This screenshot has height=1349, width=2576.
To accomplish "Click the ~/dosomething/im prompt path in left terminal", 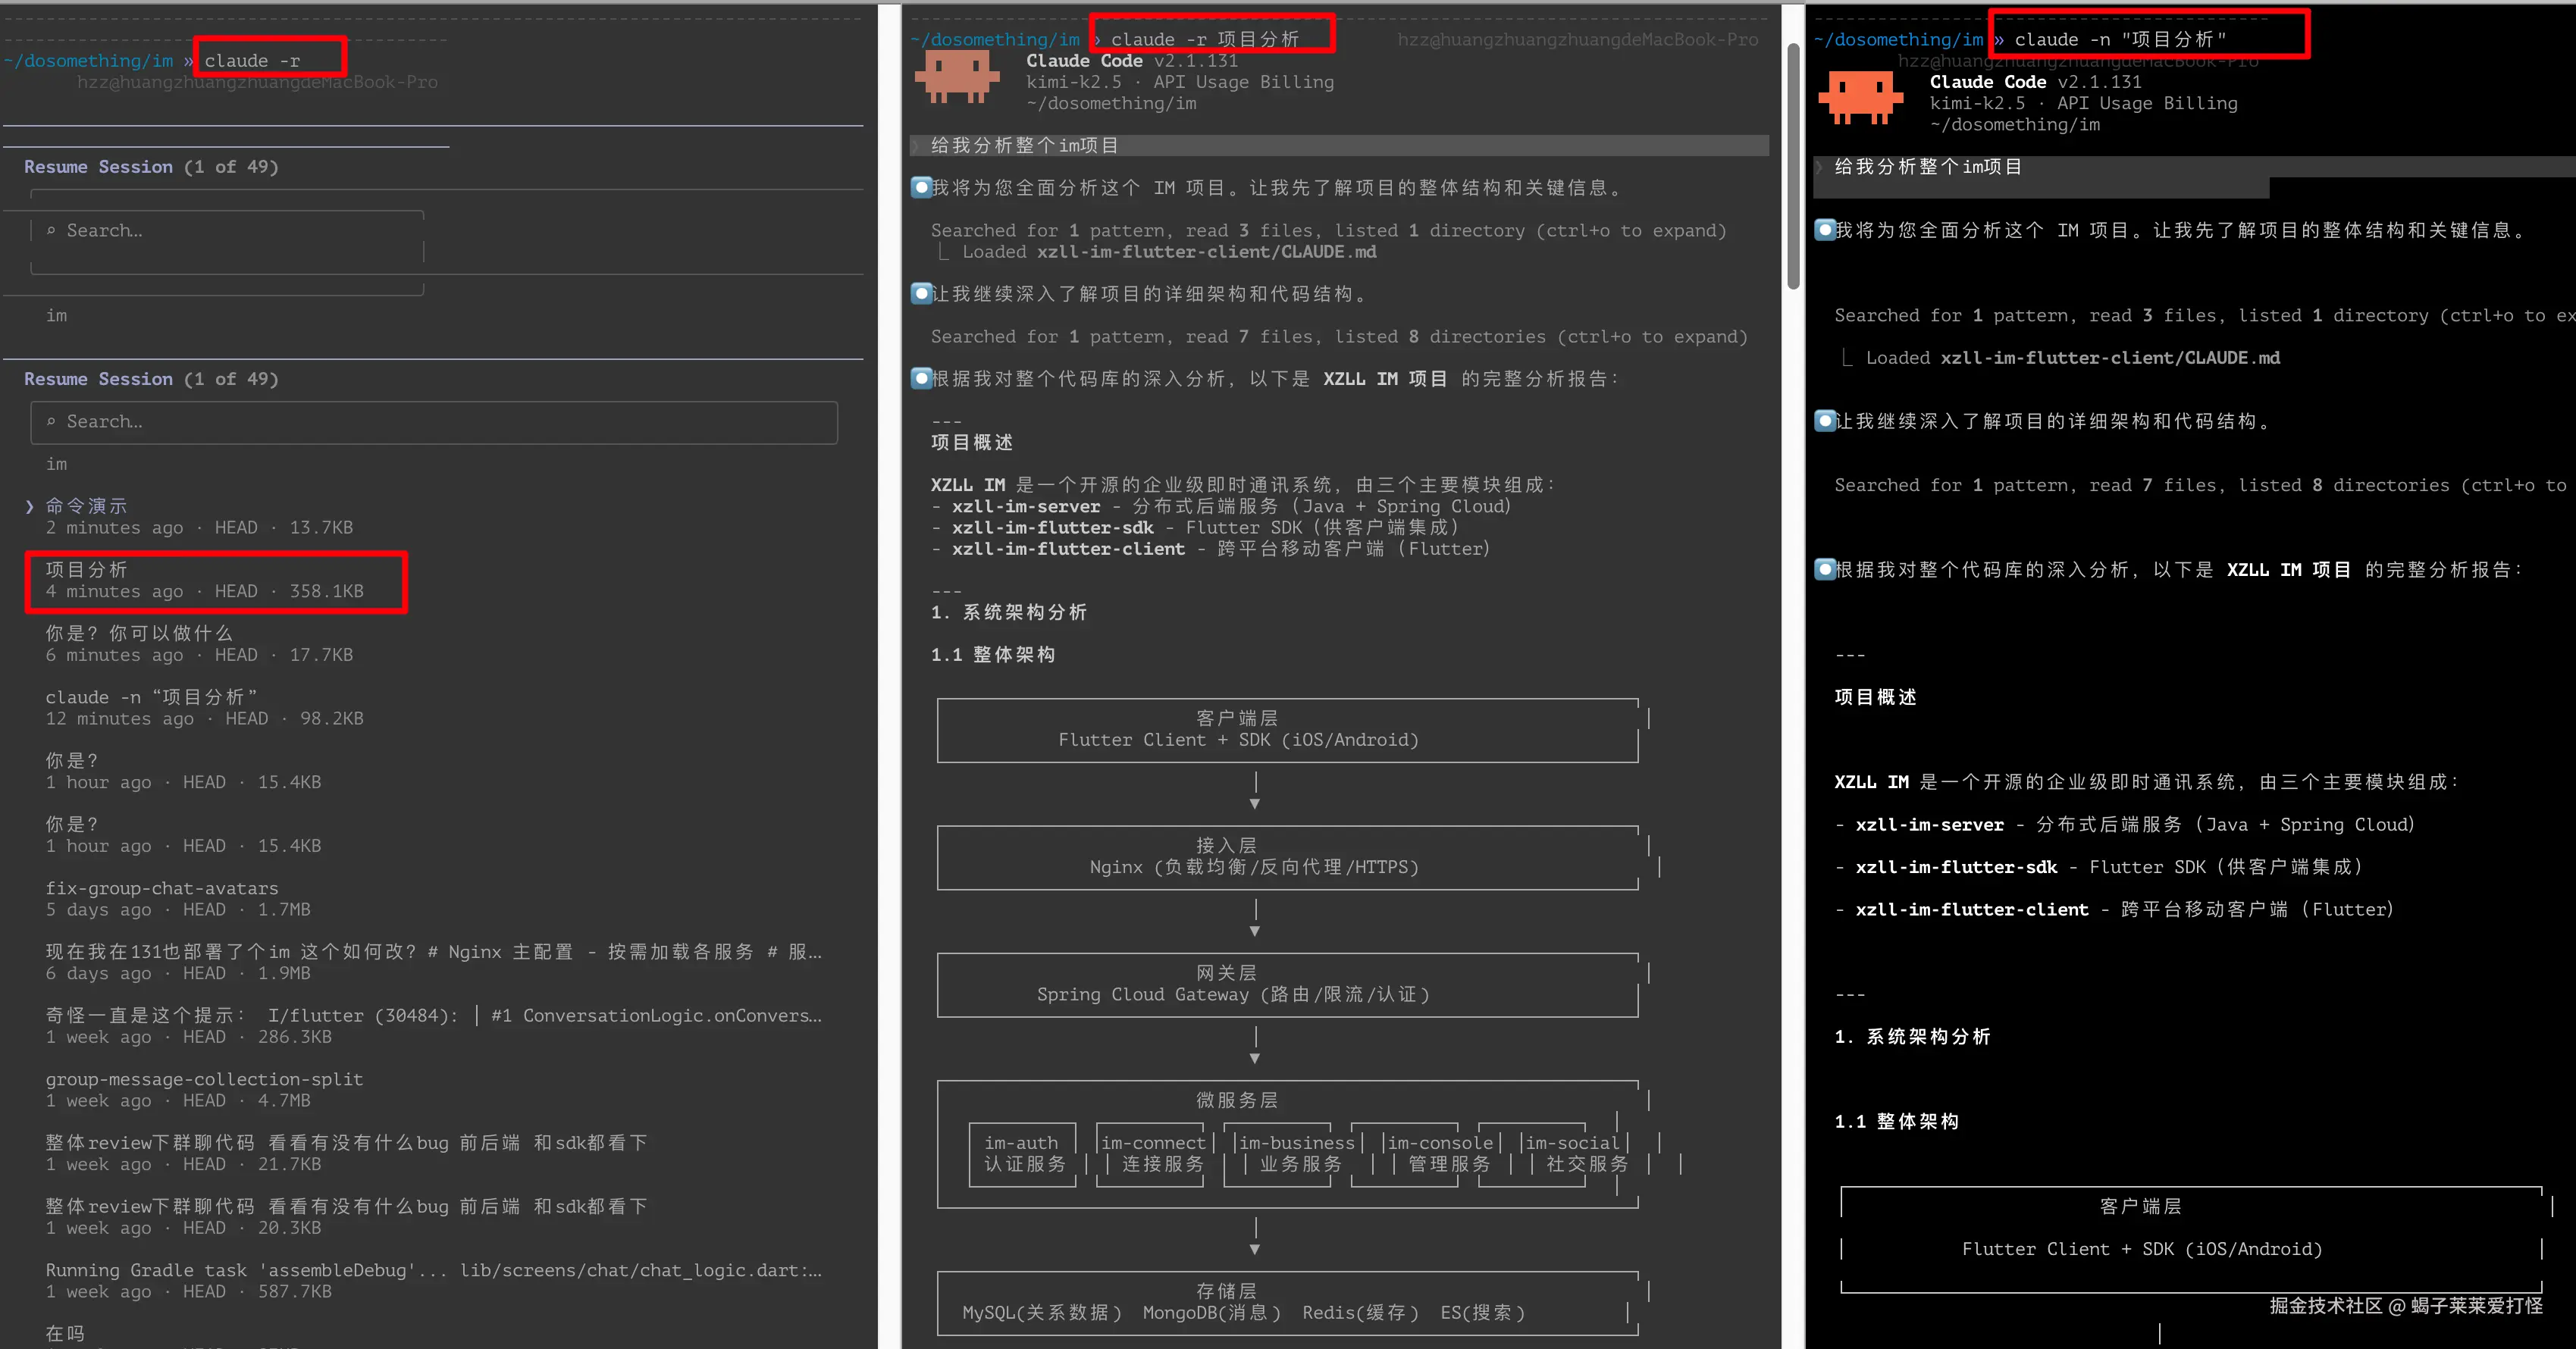I will coord(89,61).
